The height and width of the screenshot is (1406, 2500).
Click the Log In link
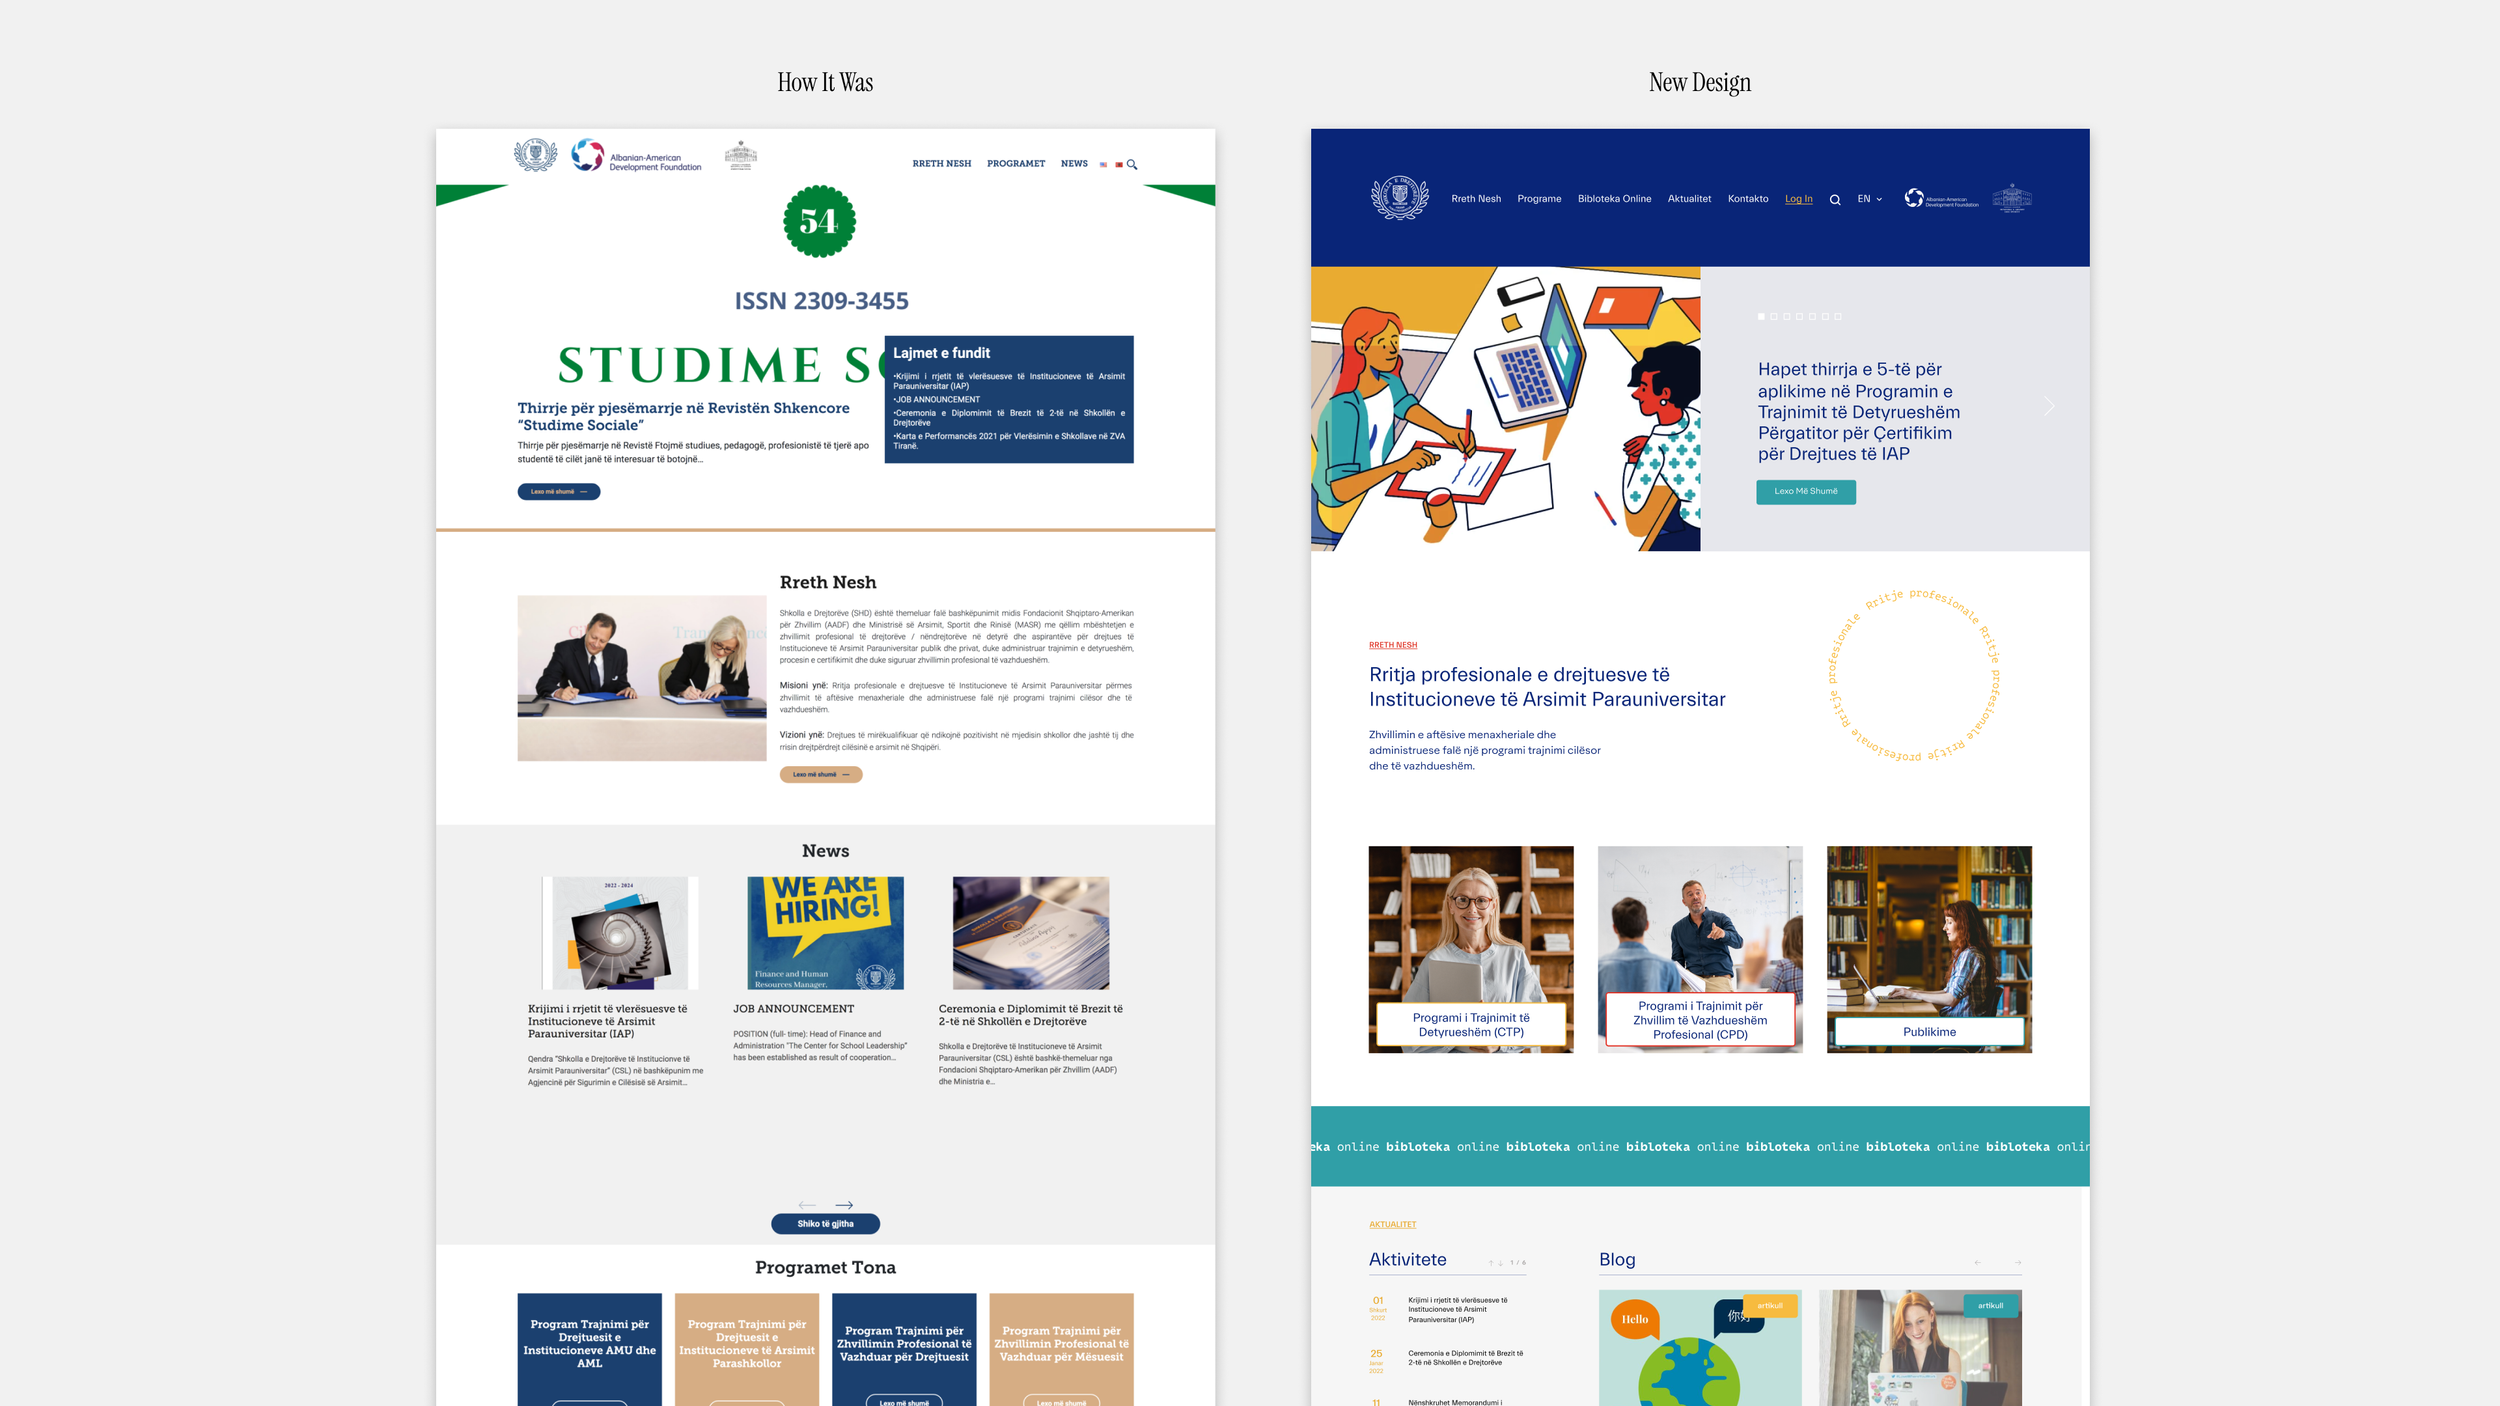point(1798,199)
